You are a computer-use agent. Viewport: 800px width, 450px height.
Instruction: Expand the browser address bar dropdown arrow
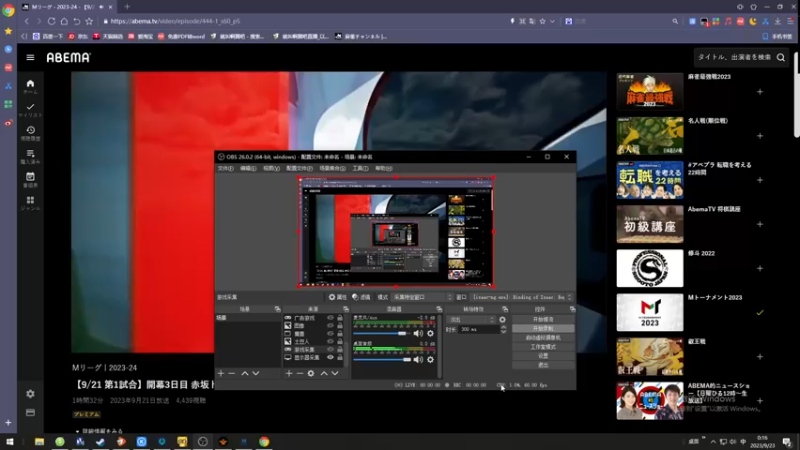[x=552, y=21]
